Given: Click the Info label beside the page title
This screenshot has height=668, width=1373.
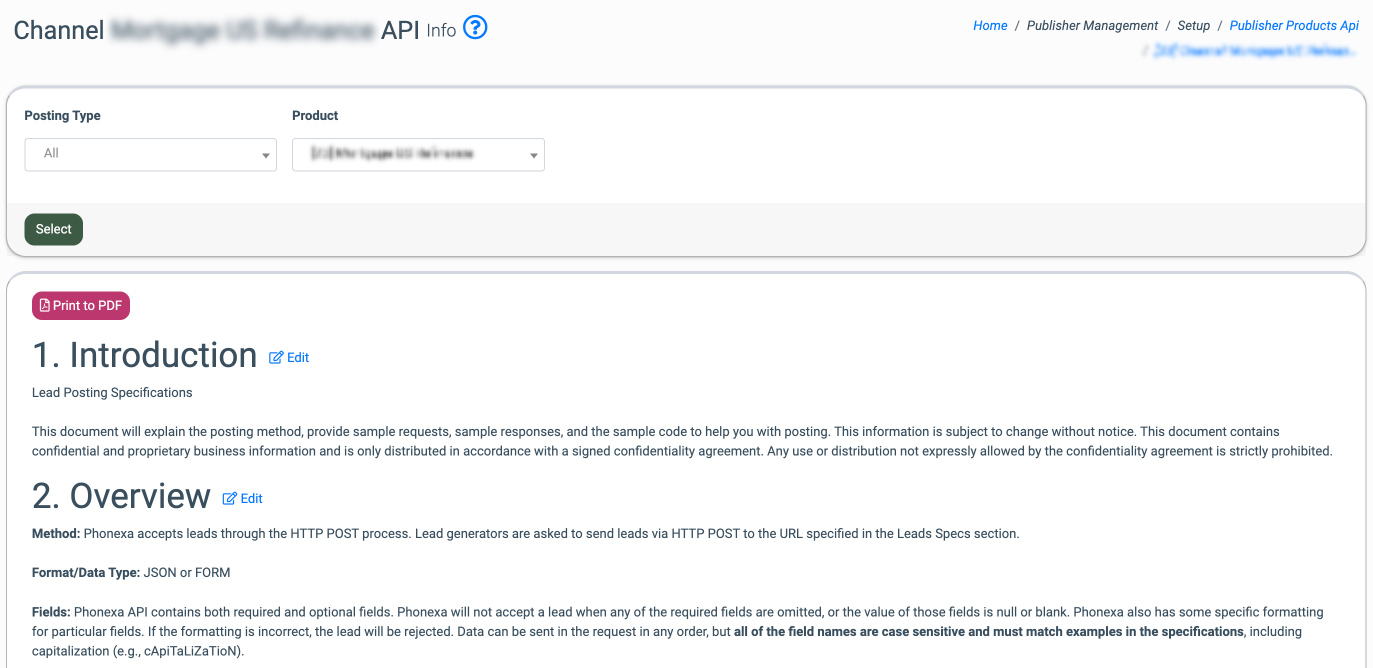Looking at the screenshot, I should pos(441,31).
